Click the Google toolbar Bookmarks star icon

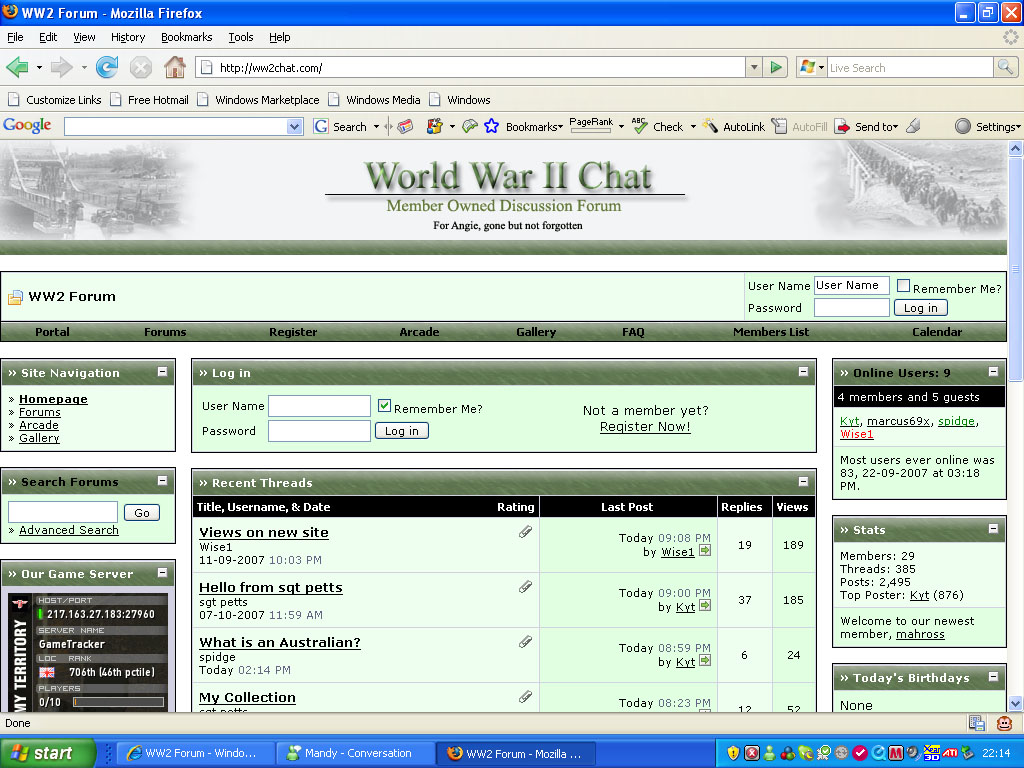coord(491,127)
